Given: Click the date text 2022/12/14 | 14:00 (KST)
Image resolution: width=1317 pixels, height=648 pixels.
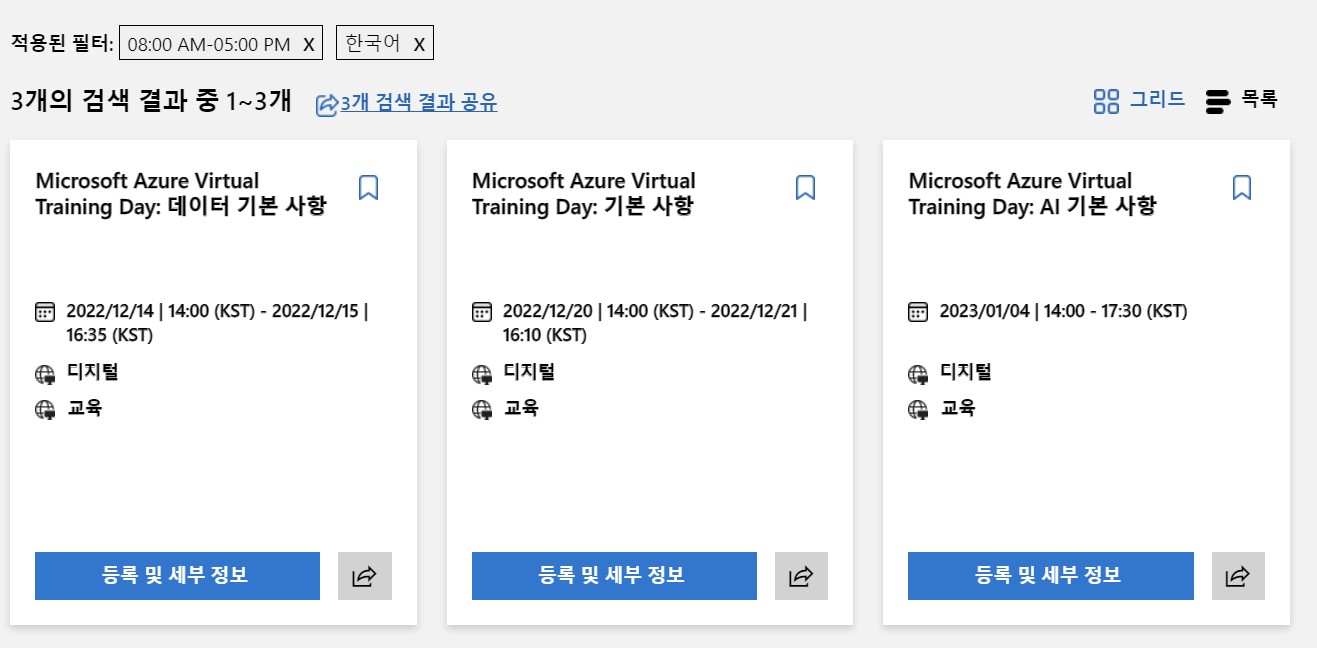Looking at the screenshot, I should click(x=161, y=311).
